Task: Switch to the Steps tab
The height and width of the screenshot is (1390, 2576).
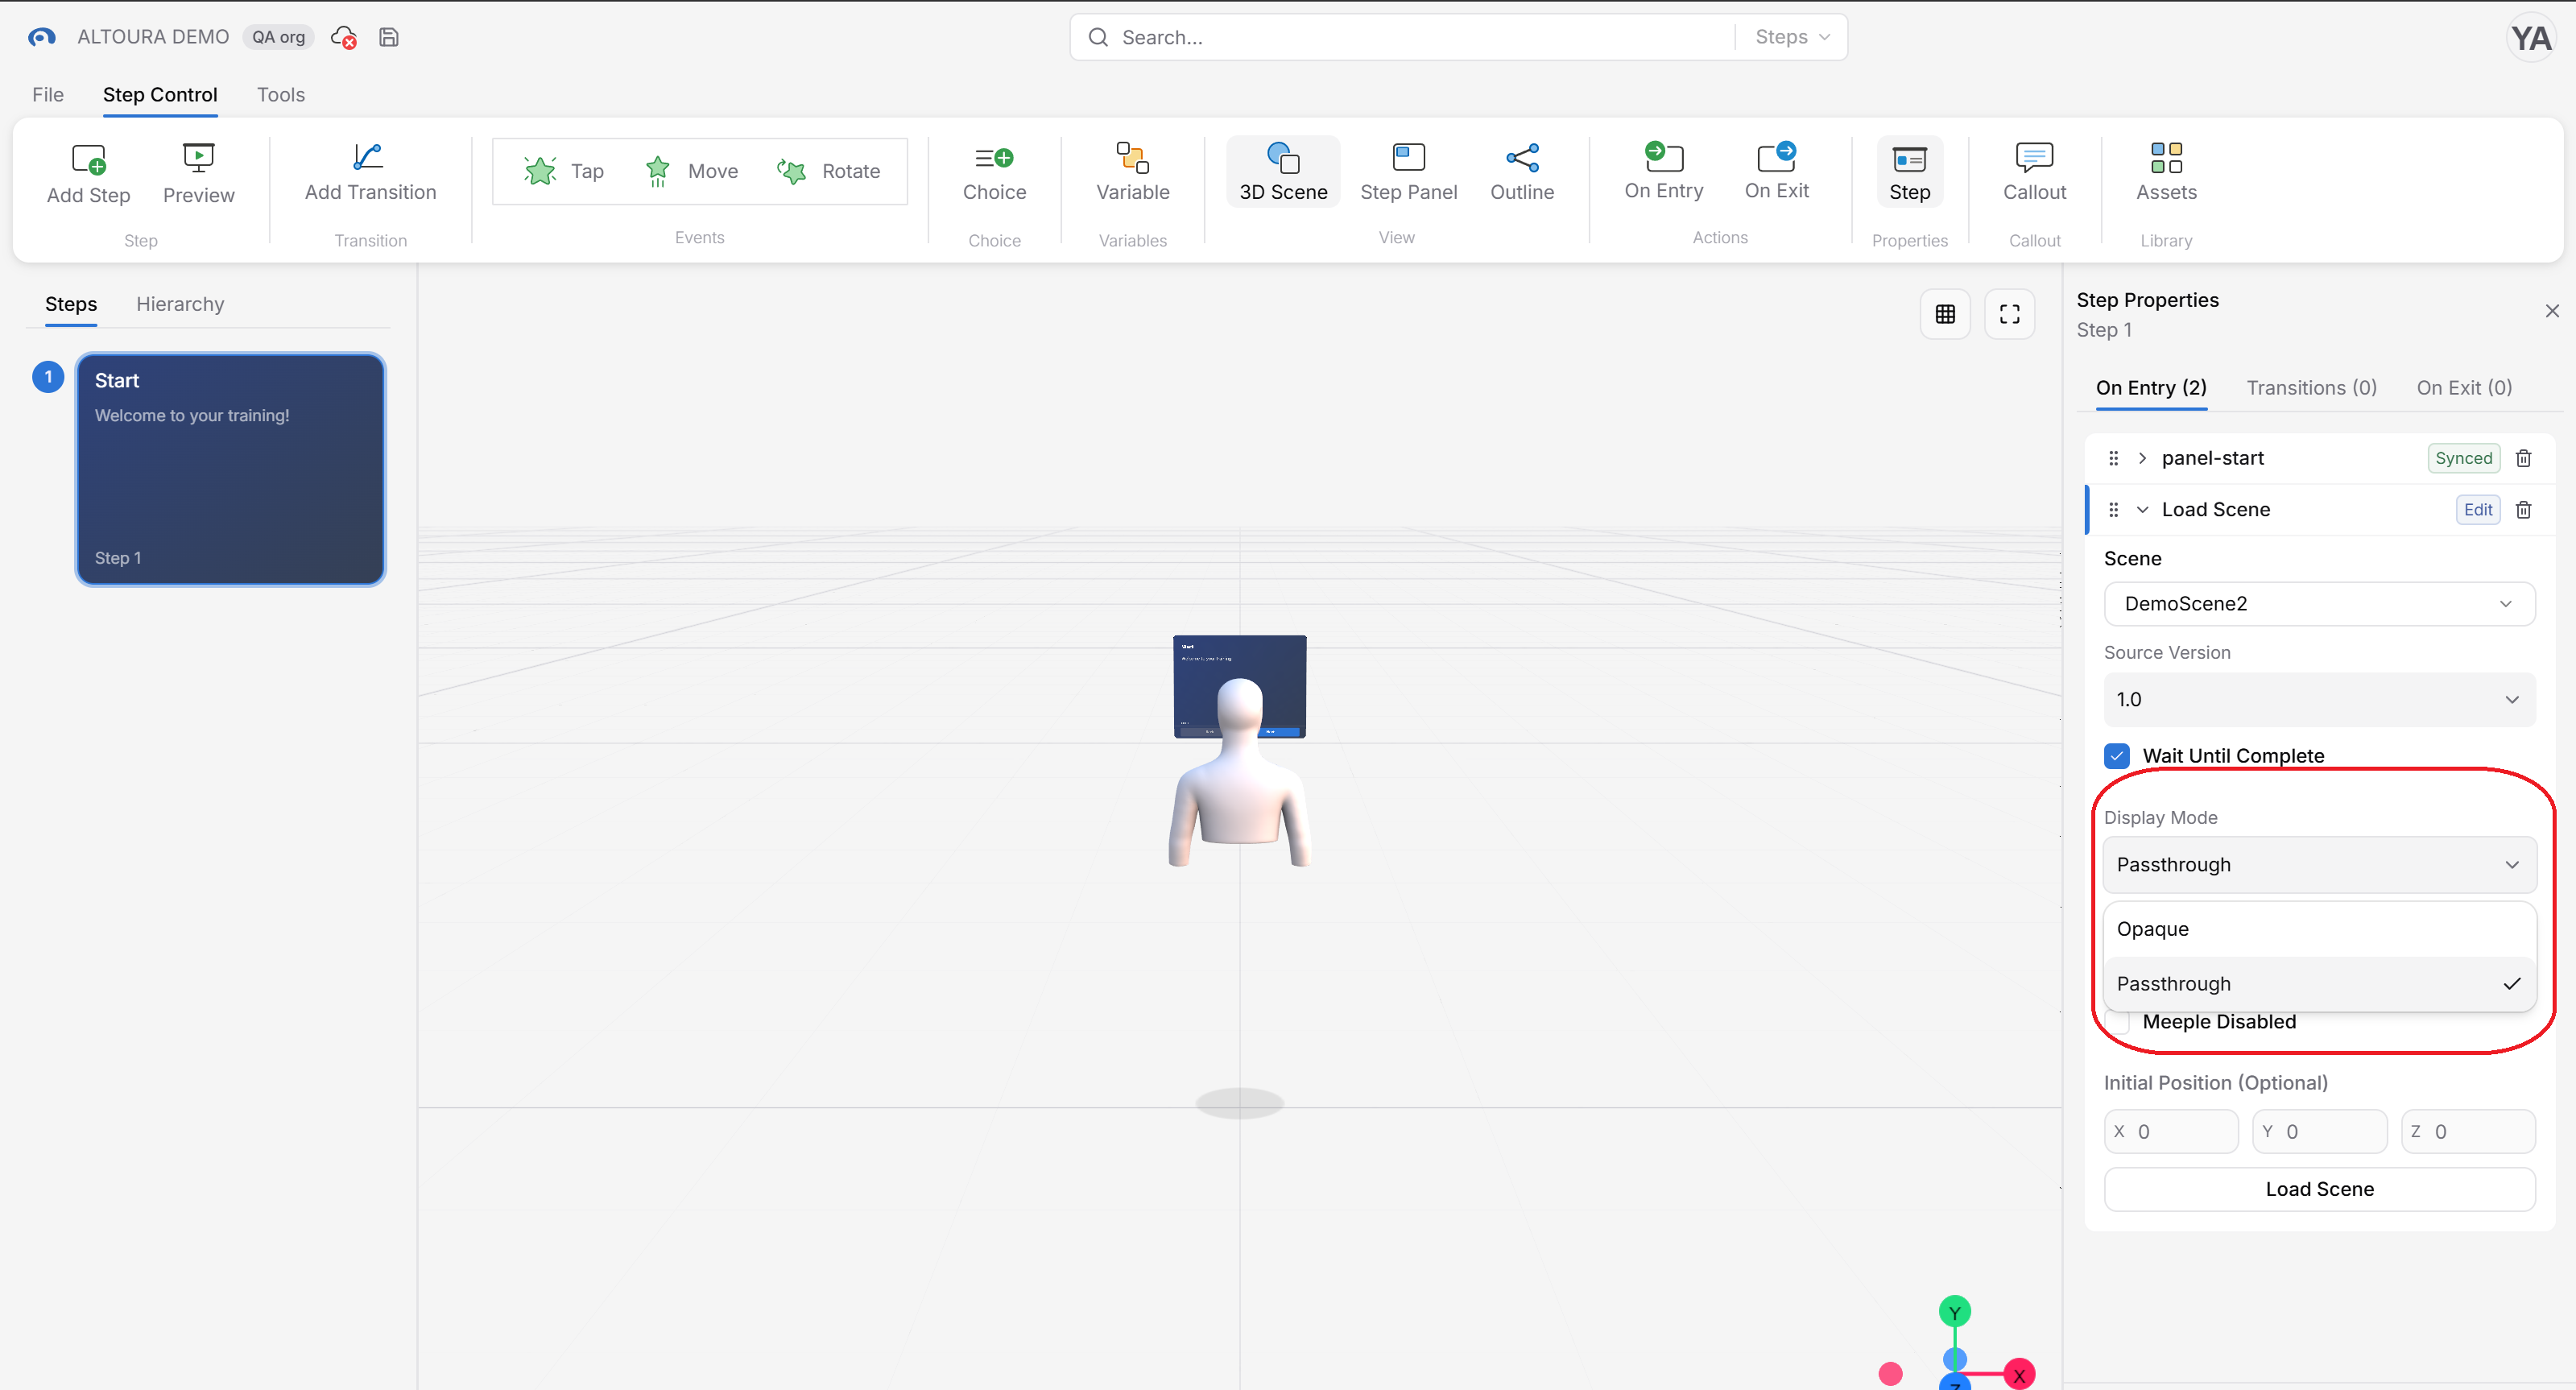Action: (71, 304)
